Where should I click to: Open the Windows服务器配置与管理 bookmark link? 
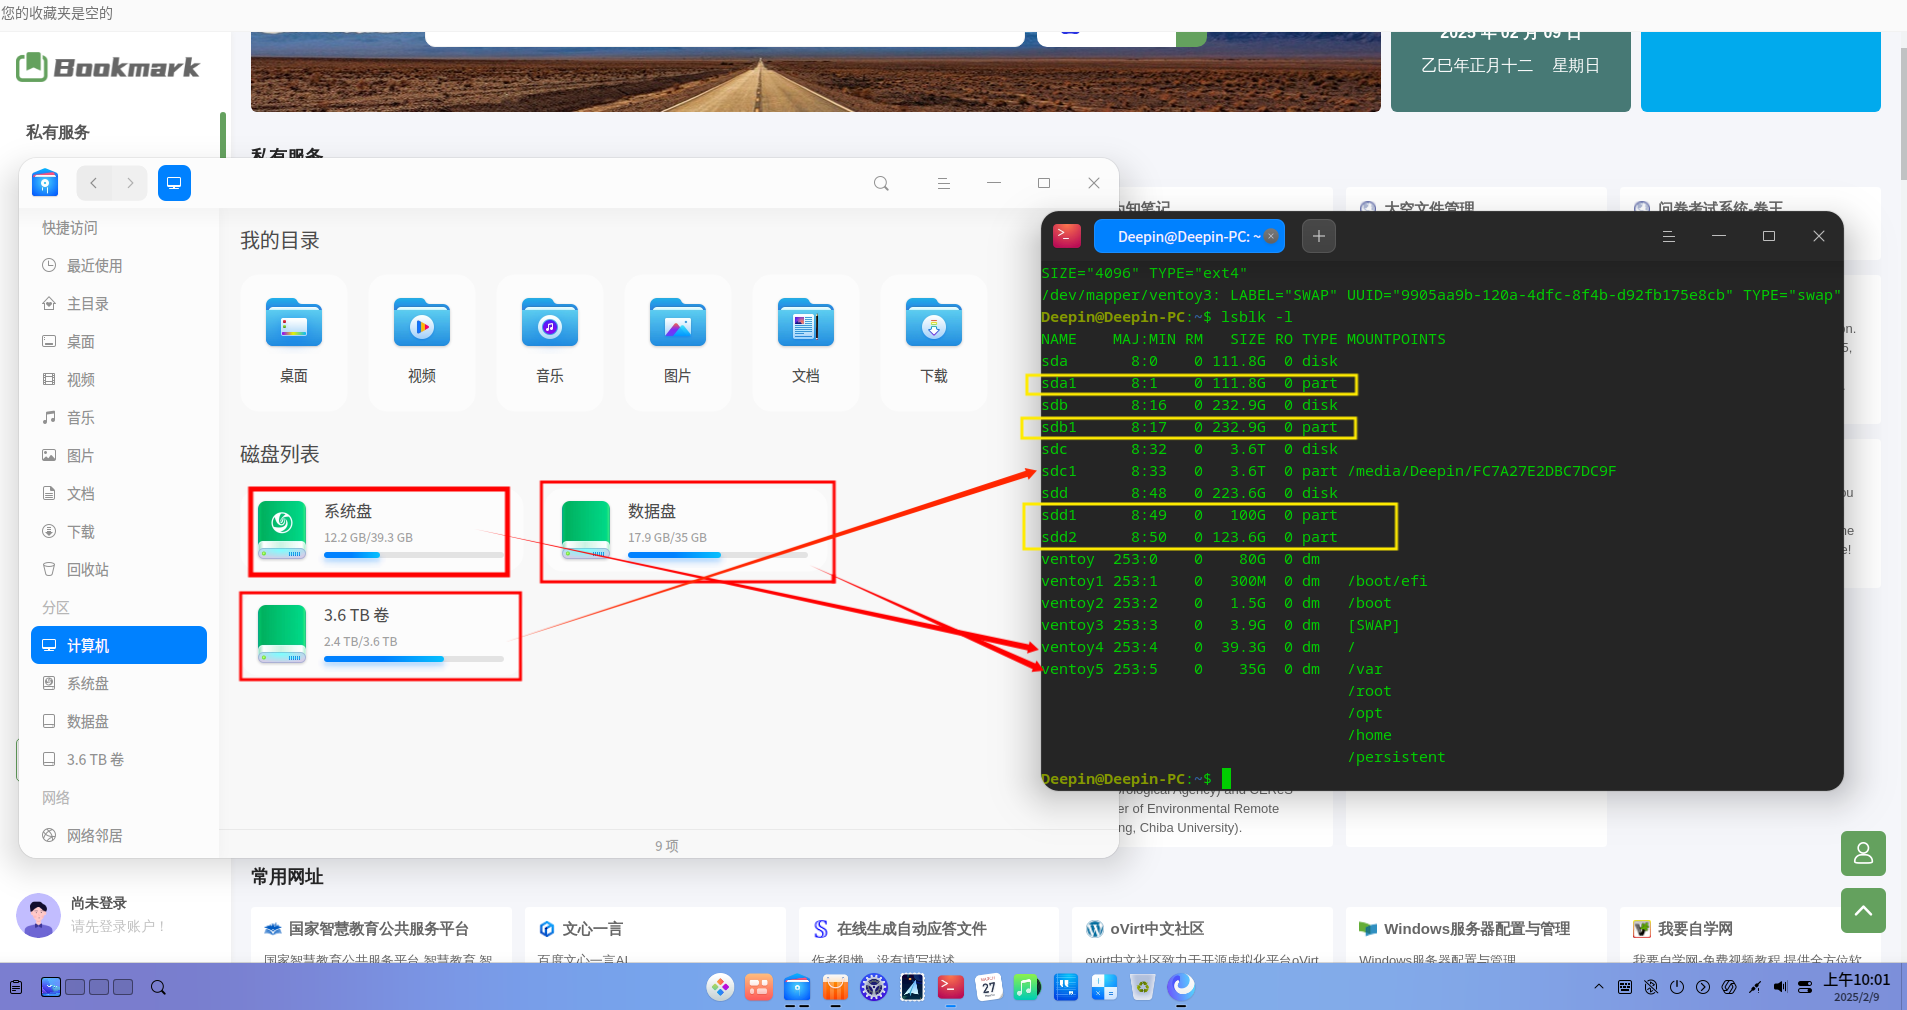click(1477, 929)
